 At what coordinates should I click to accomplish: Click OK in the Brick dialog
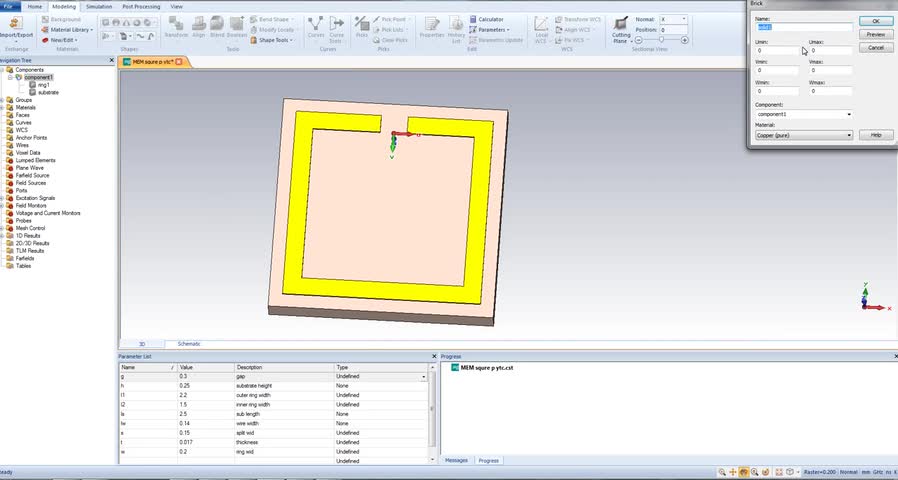point(876,21)
